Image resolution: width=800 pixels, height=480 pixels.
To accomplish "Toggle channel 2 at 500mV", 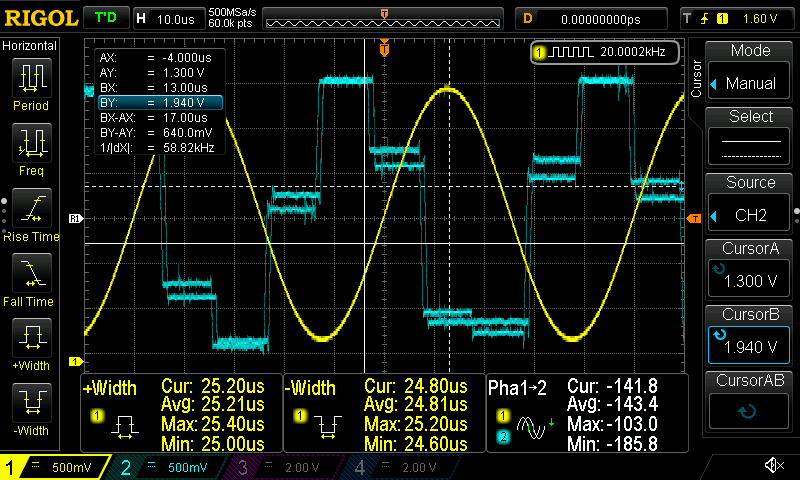I will click(x=168, y=467).
